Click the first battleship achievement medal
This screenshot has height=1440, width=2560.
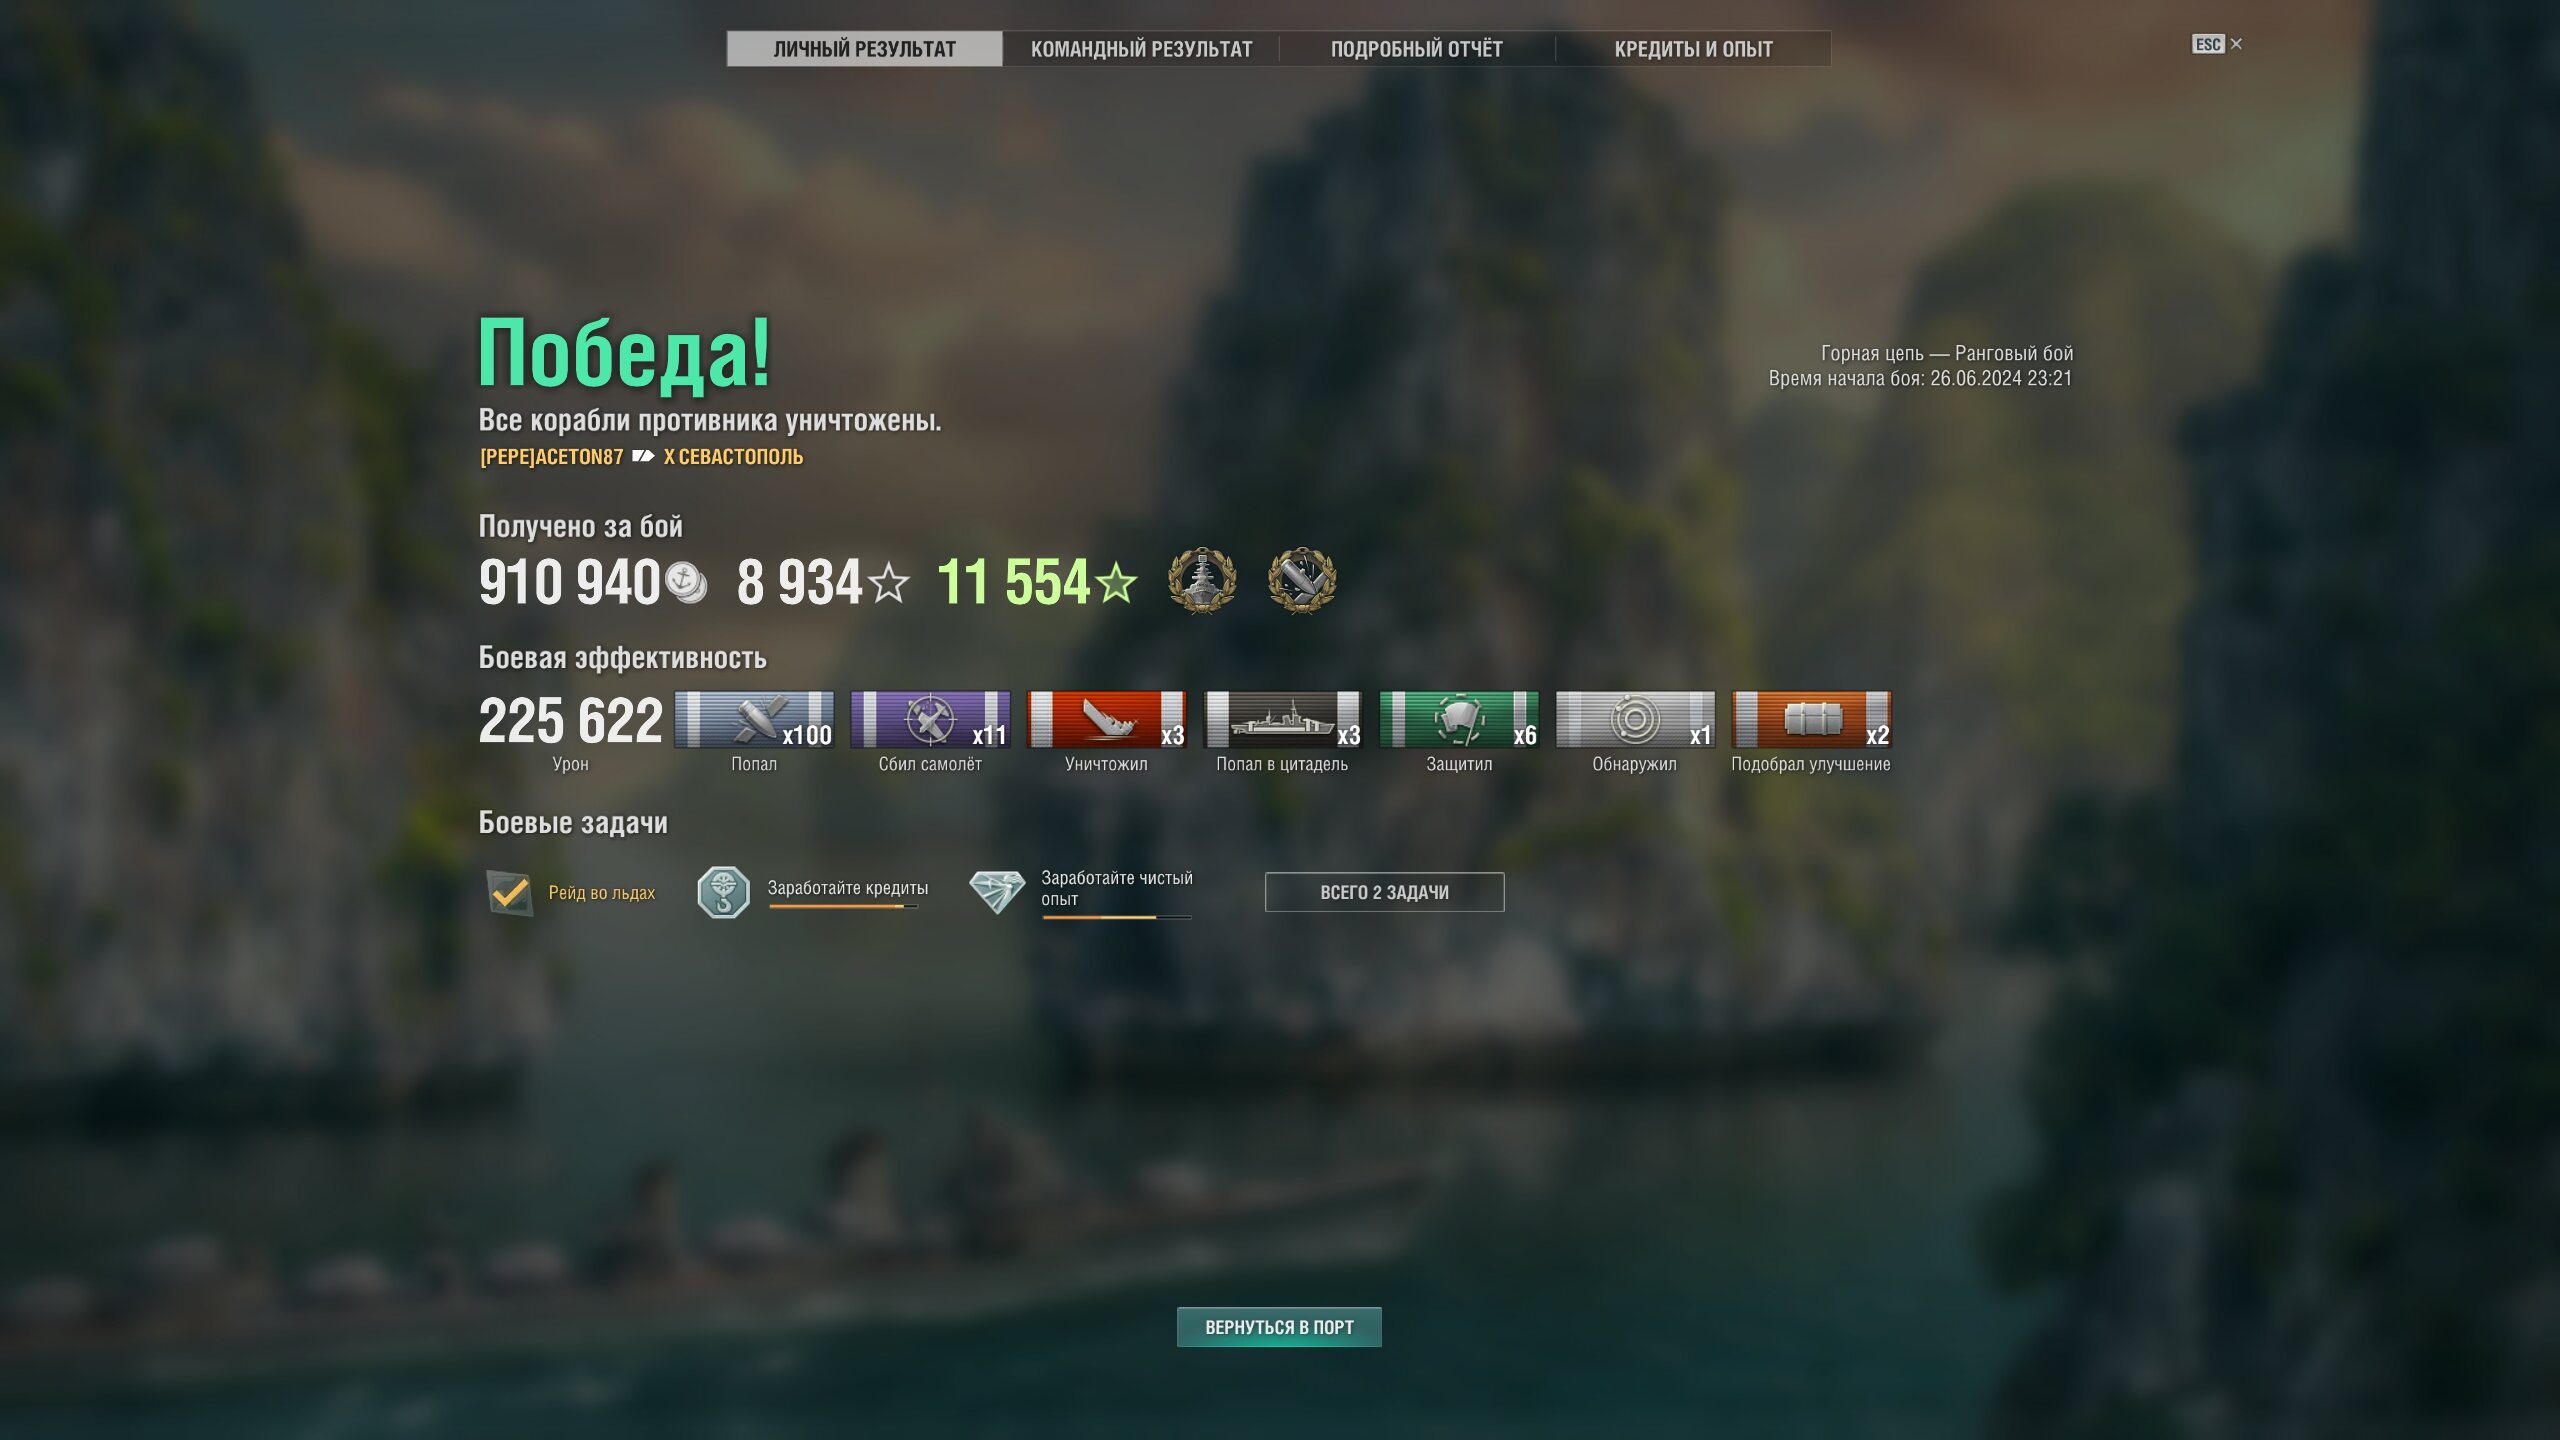(x=1202, y=580)
